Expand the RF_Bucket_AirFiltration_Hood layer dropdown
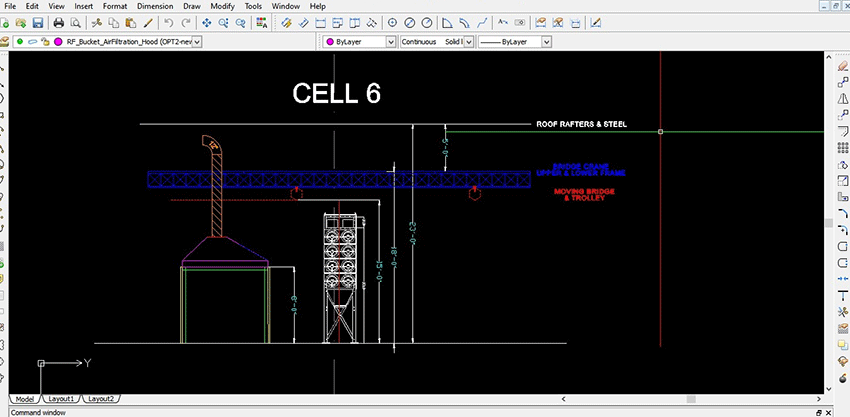This screenshot has height=417, width=850. coord(198,42)
